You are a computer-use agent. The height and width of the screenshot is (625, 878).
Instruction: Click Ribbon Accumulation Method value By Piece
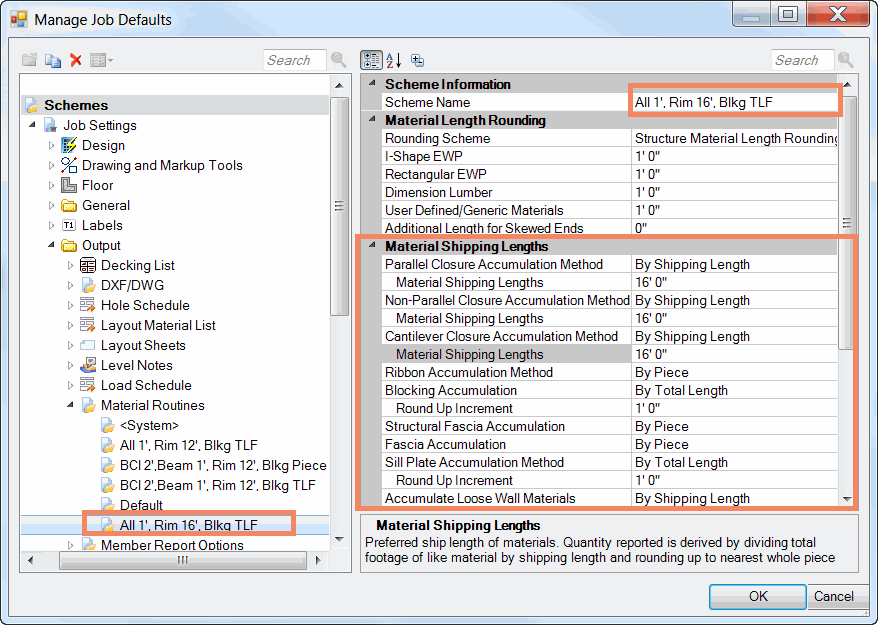(x=734, y=372)
